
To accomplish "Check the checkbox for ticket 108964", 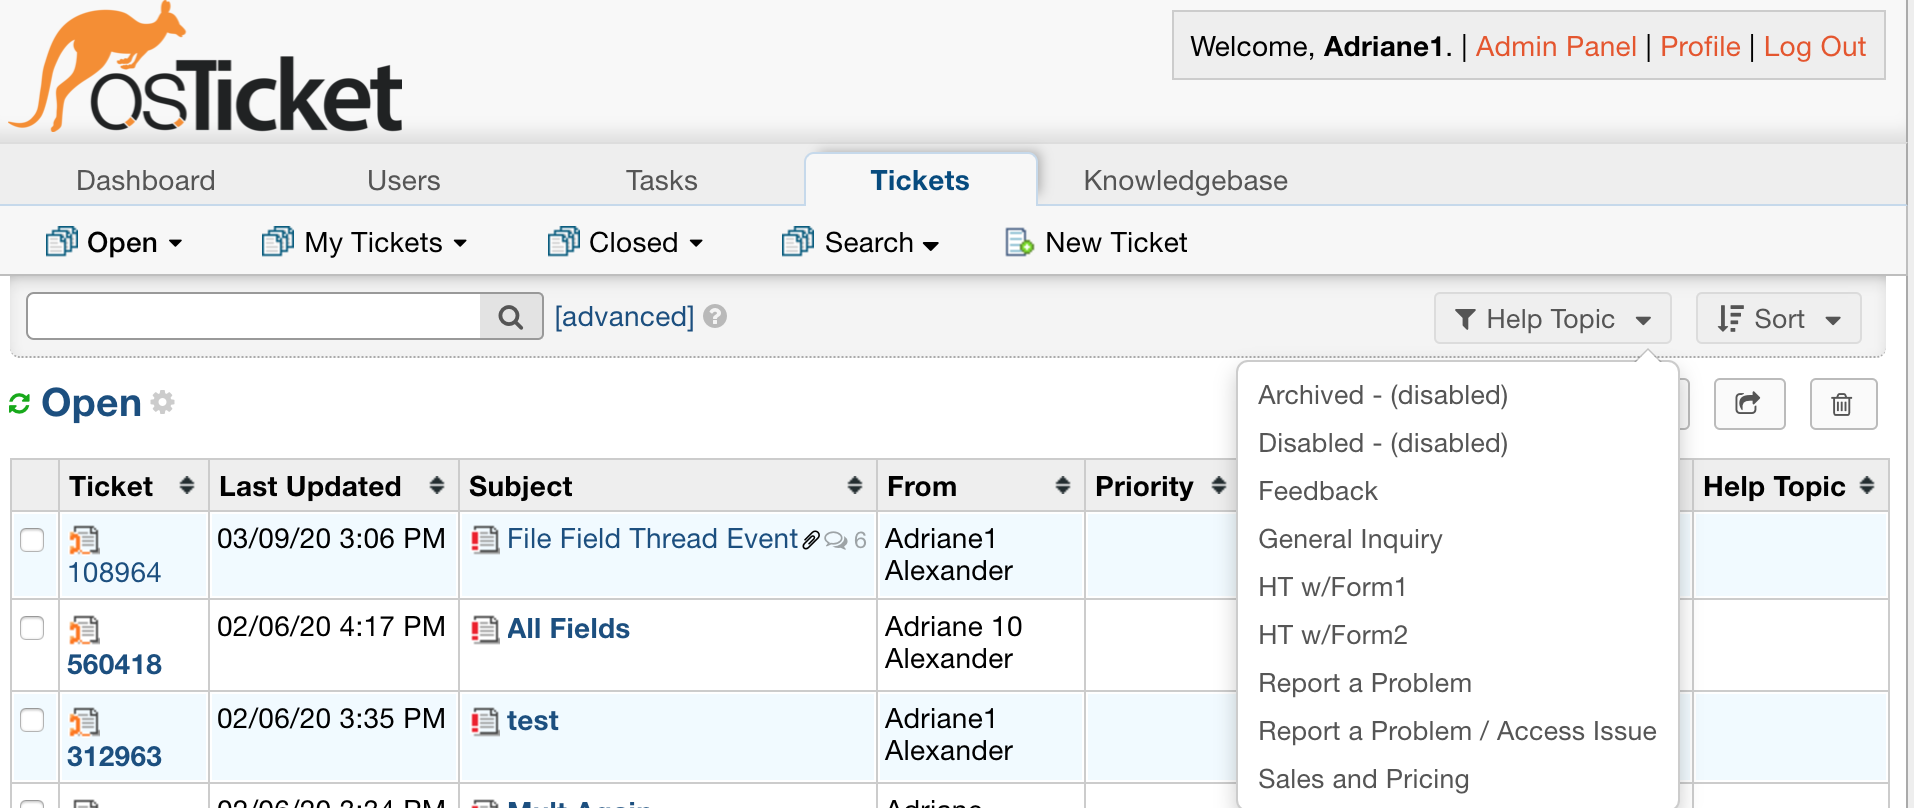I will 33,540.
